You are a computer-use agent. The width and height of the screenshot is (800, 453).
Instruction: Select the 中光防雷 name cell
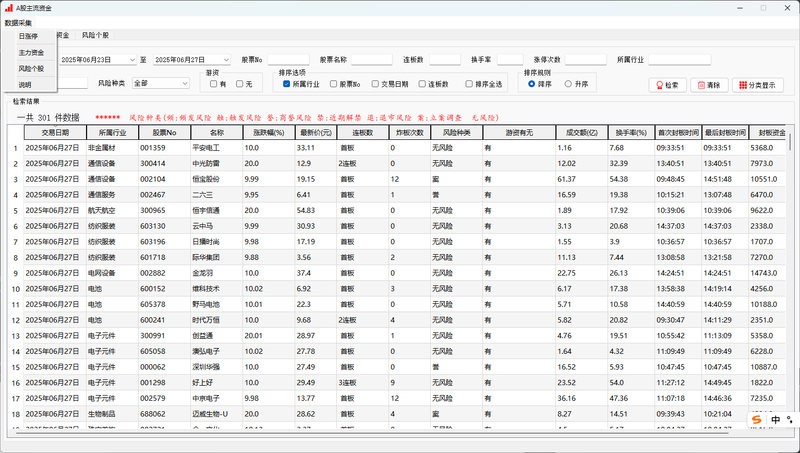tap(217, 164)
